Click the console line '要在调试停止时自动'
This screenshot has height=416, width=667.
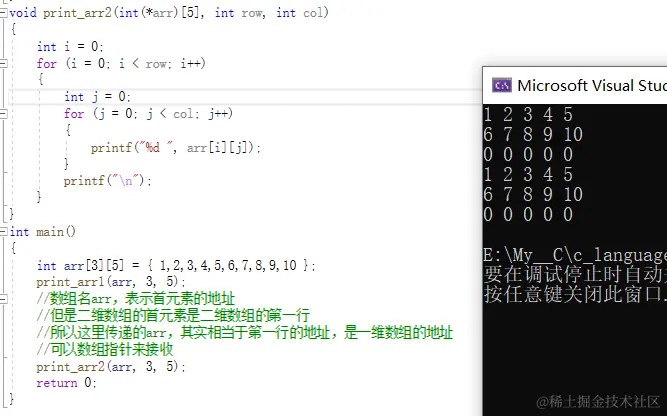click(x=575, y=274)
